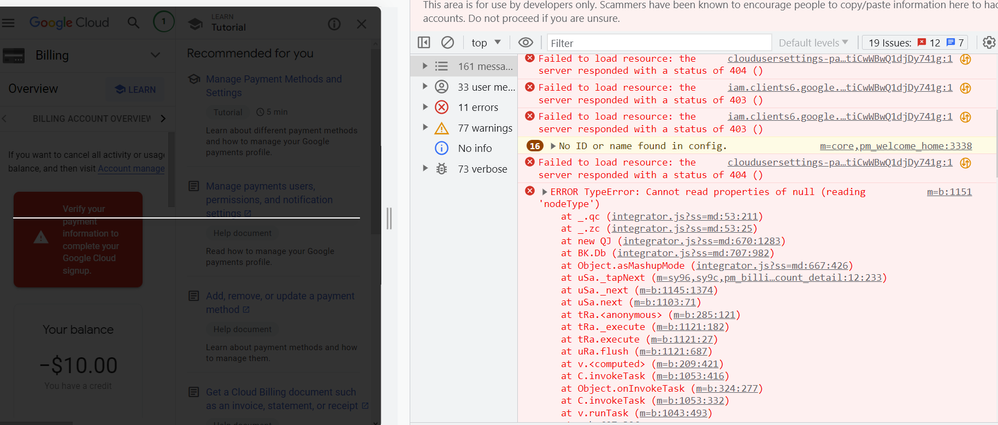This screenshot has height=425, width=998.
Task: Toggle the live expression eye icon
Action: click(x=525, y=43)
